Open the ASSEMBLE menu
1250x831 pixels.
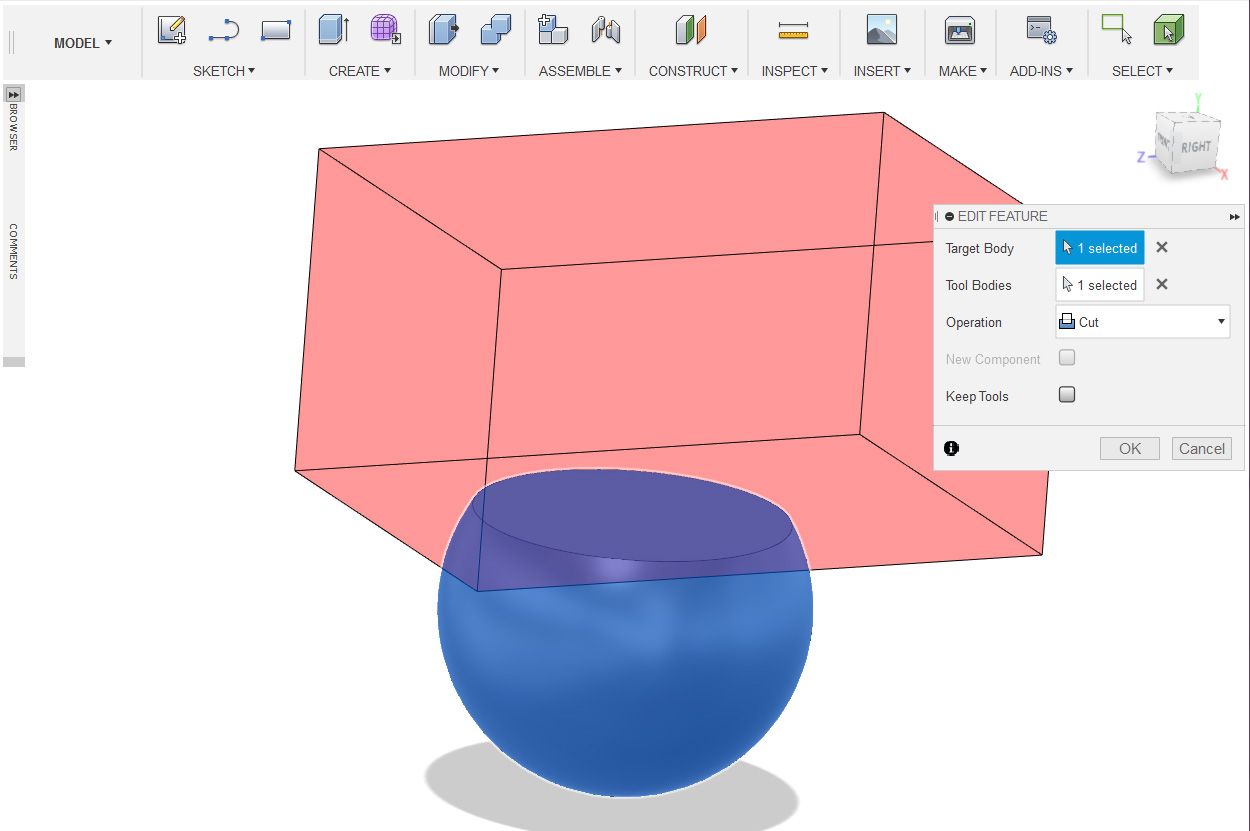[x=580, y=71]
